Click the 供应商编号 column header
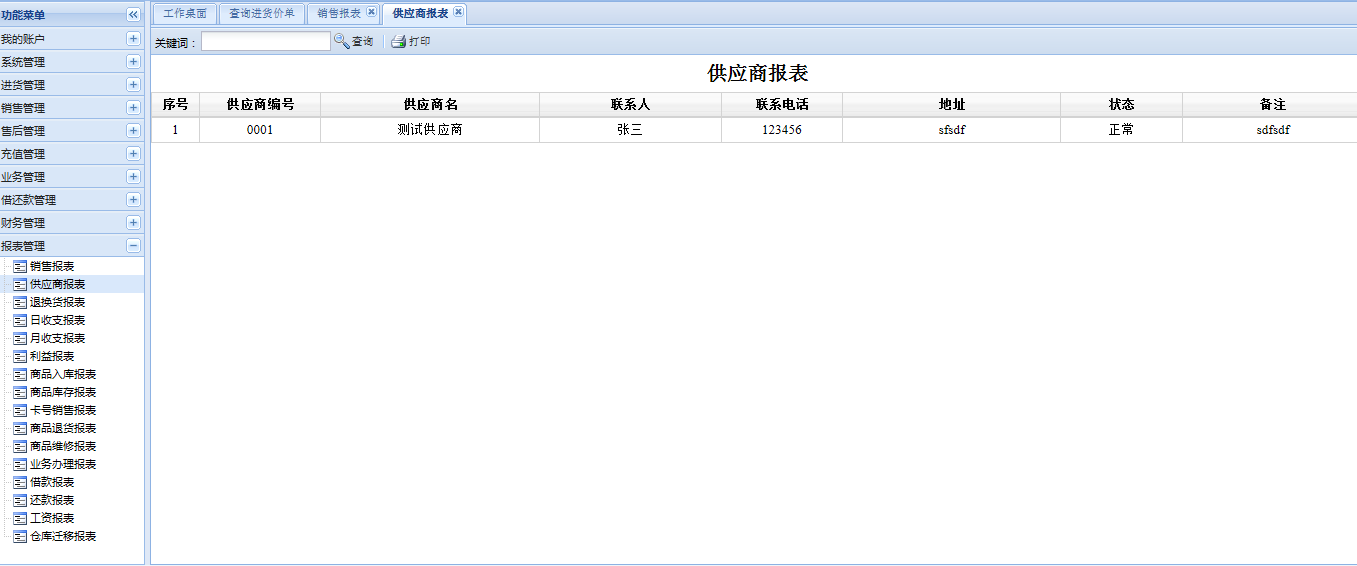The height and width of the screenshot is (566, 1357). 260,105
